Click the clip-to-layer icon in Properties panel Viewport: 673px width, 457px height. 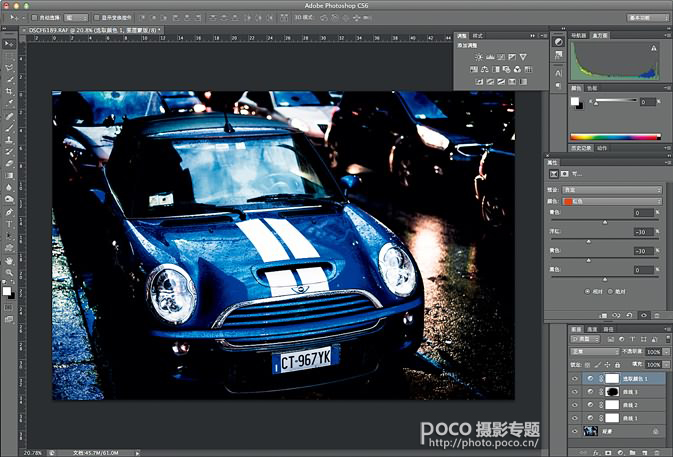tap(603, 315)
